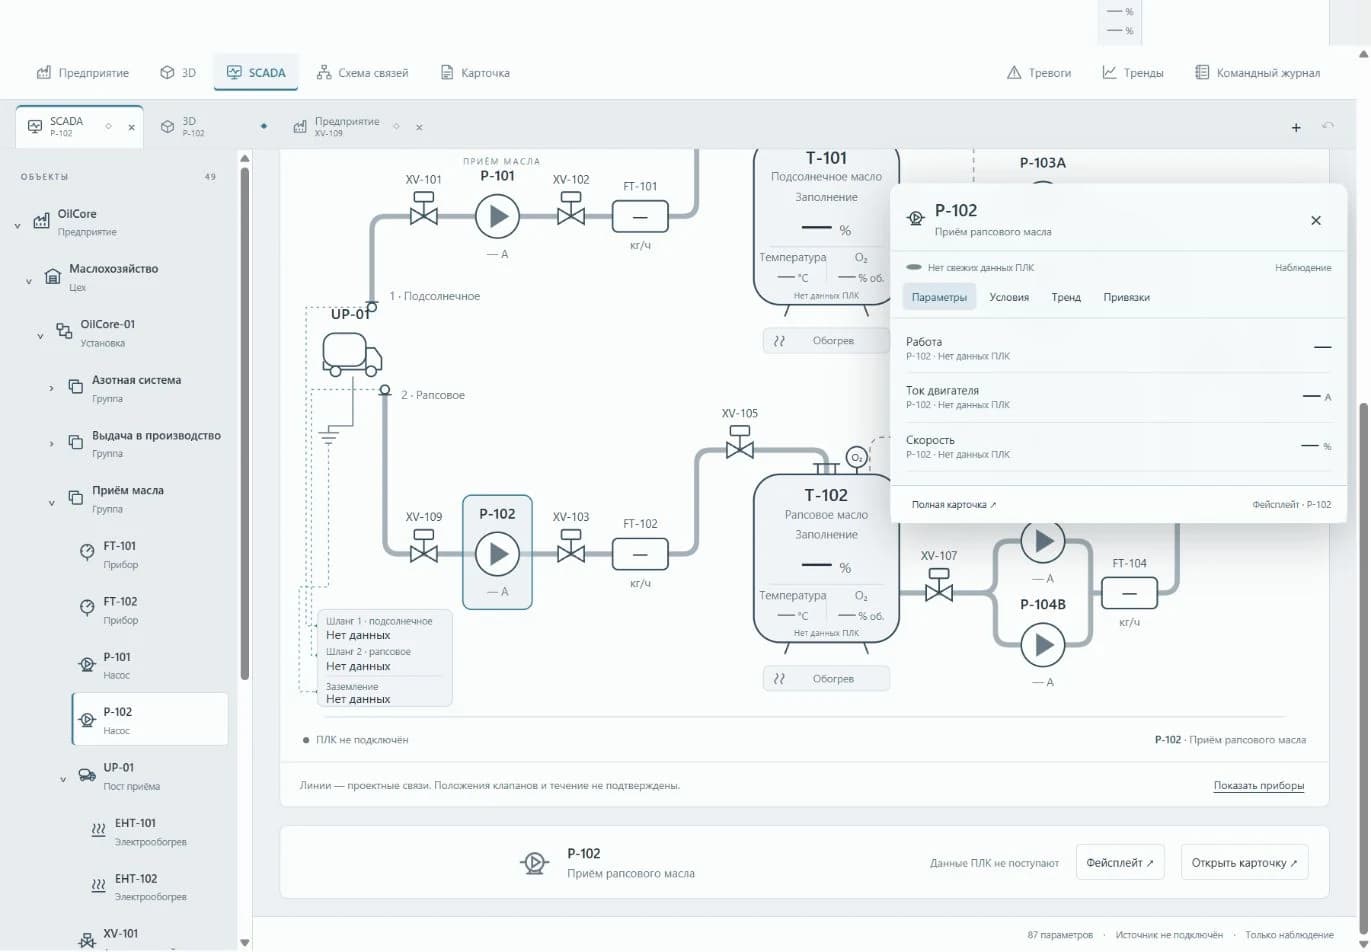
Task: Select flow meter FT-104 box
Action: pyautogui.click(x=1129, y=593)
